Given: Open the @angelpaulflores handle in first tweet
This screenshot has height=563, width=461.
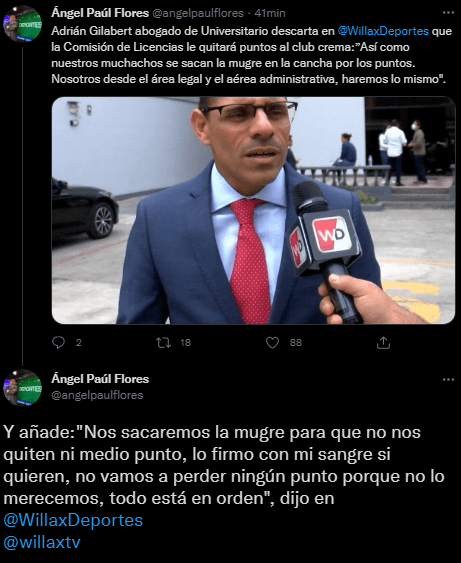Looking at the screenshot, I should tap(198, 13).
